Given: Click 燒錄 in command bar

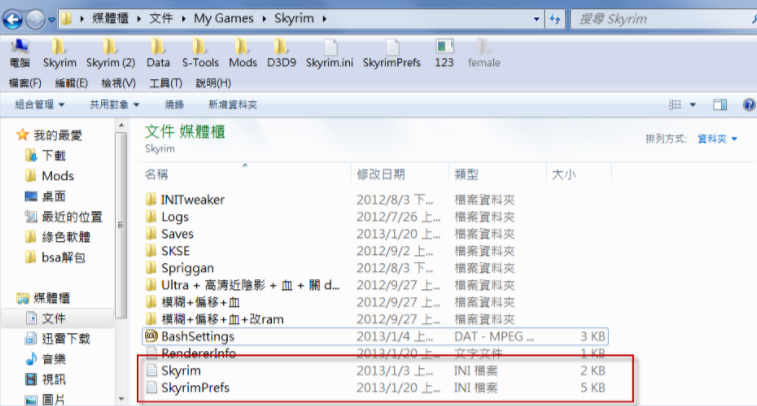Looking at the screenshot, I should pyautogui.click(x=174, y=104).
